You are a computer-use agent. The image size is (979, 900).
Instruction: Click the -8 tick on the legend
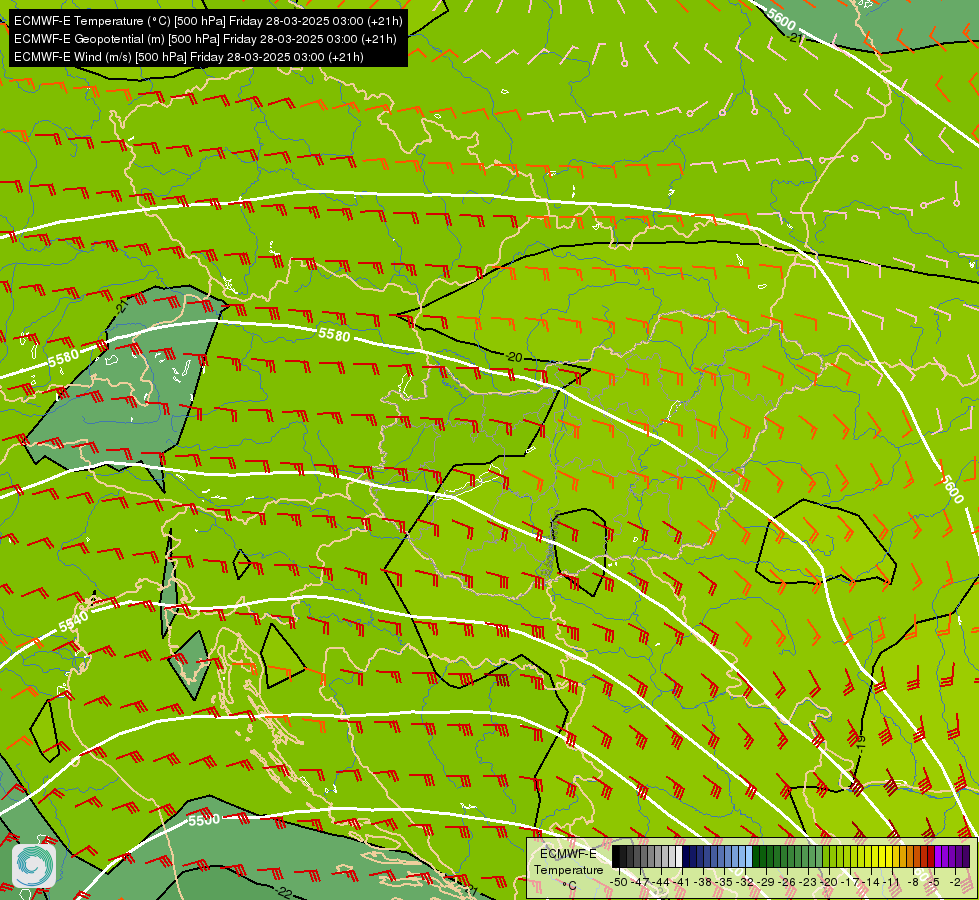click(x=913, y=882)
